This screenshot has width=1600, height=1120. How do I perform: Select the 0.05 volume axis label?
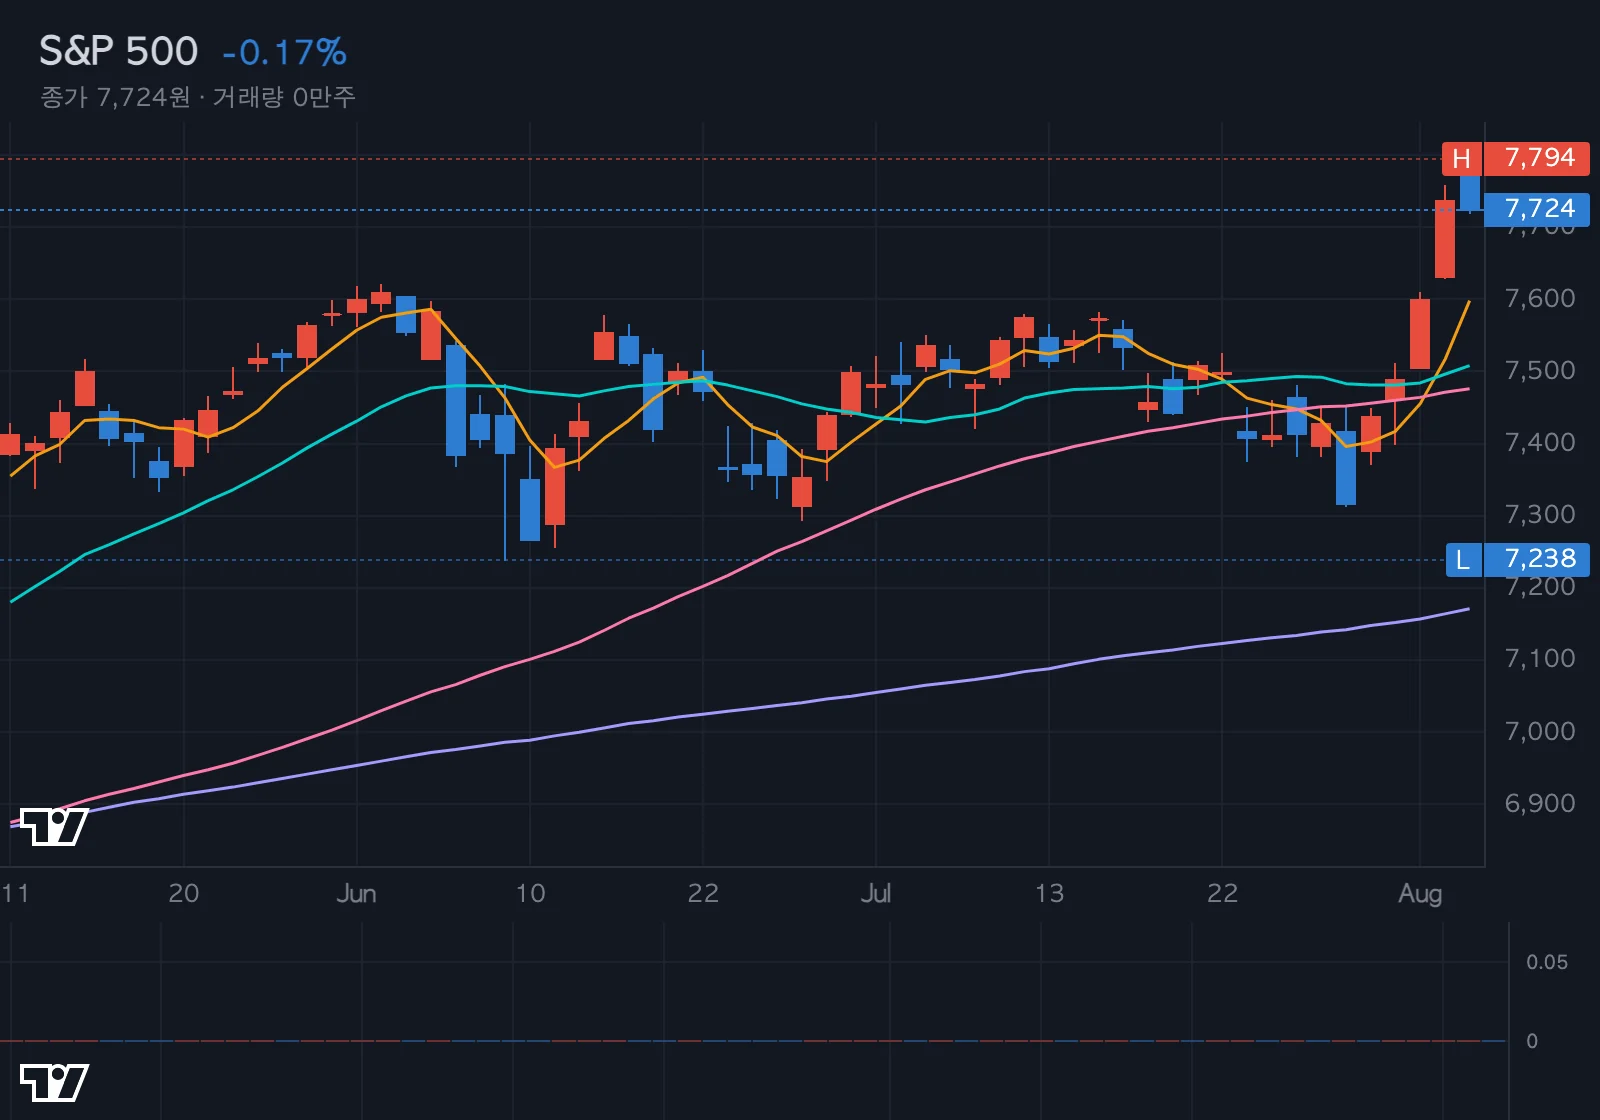pyautogui.click(x=1547, y=962)
